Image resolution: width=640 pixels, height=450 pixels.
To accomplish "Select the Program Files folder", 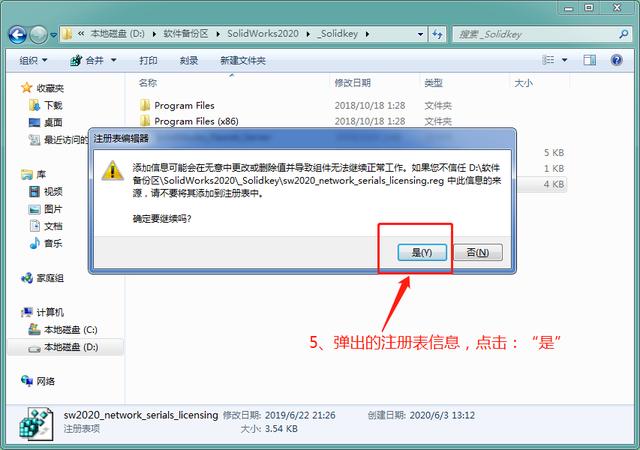I will pyautogui.click(x=184, y=105).
